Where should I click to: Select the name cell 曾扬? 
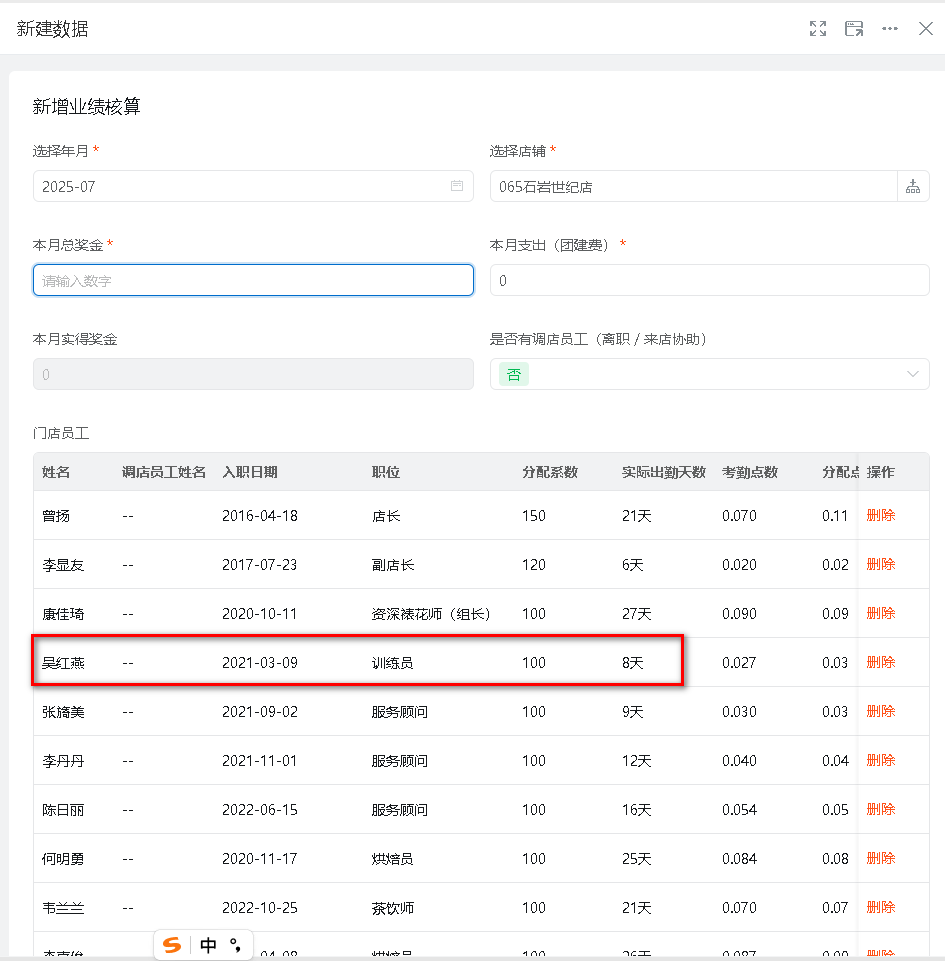coord(56,516)
